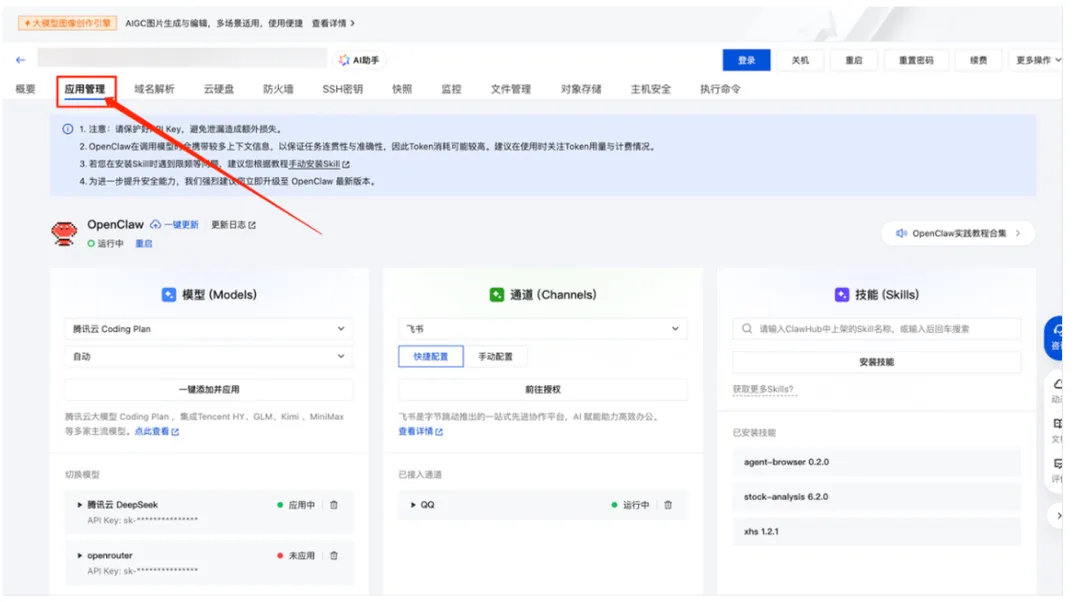Expand the 腾讯云 DeepSeek model row
Screen dimensions: 1080x602
79,505
